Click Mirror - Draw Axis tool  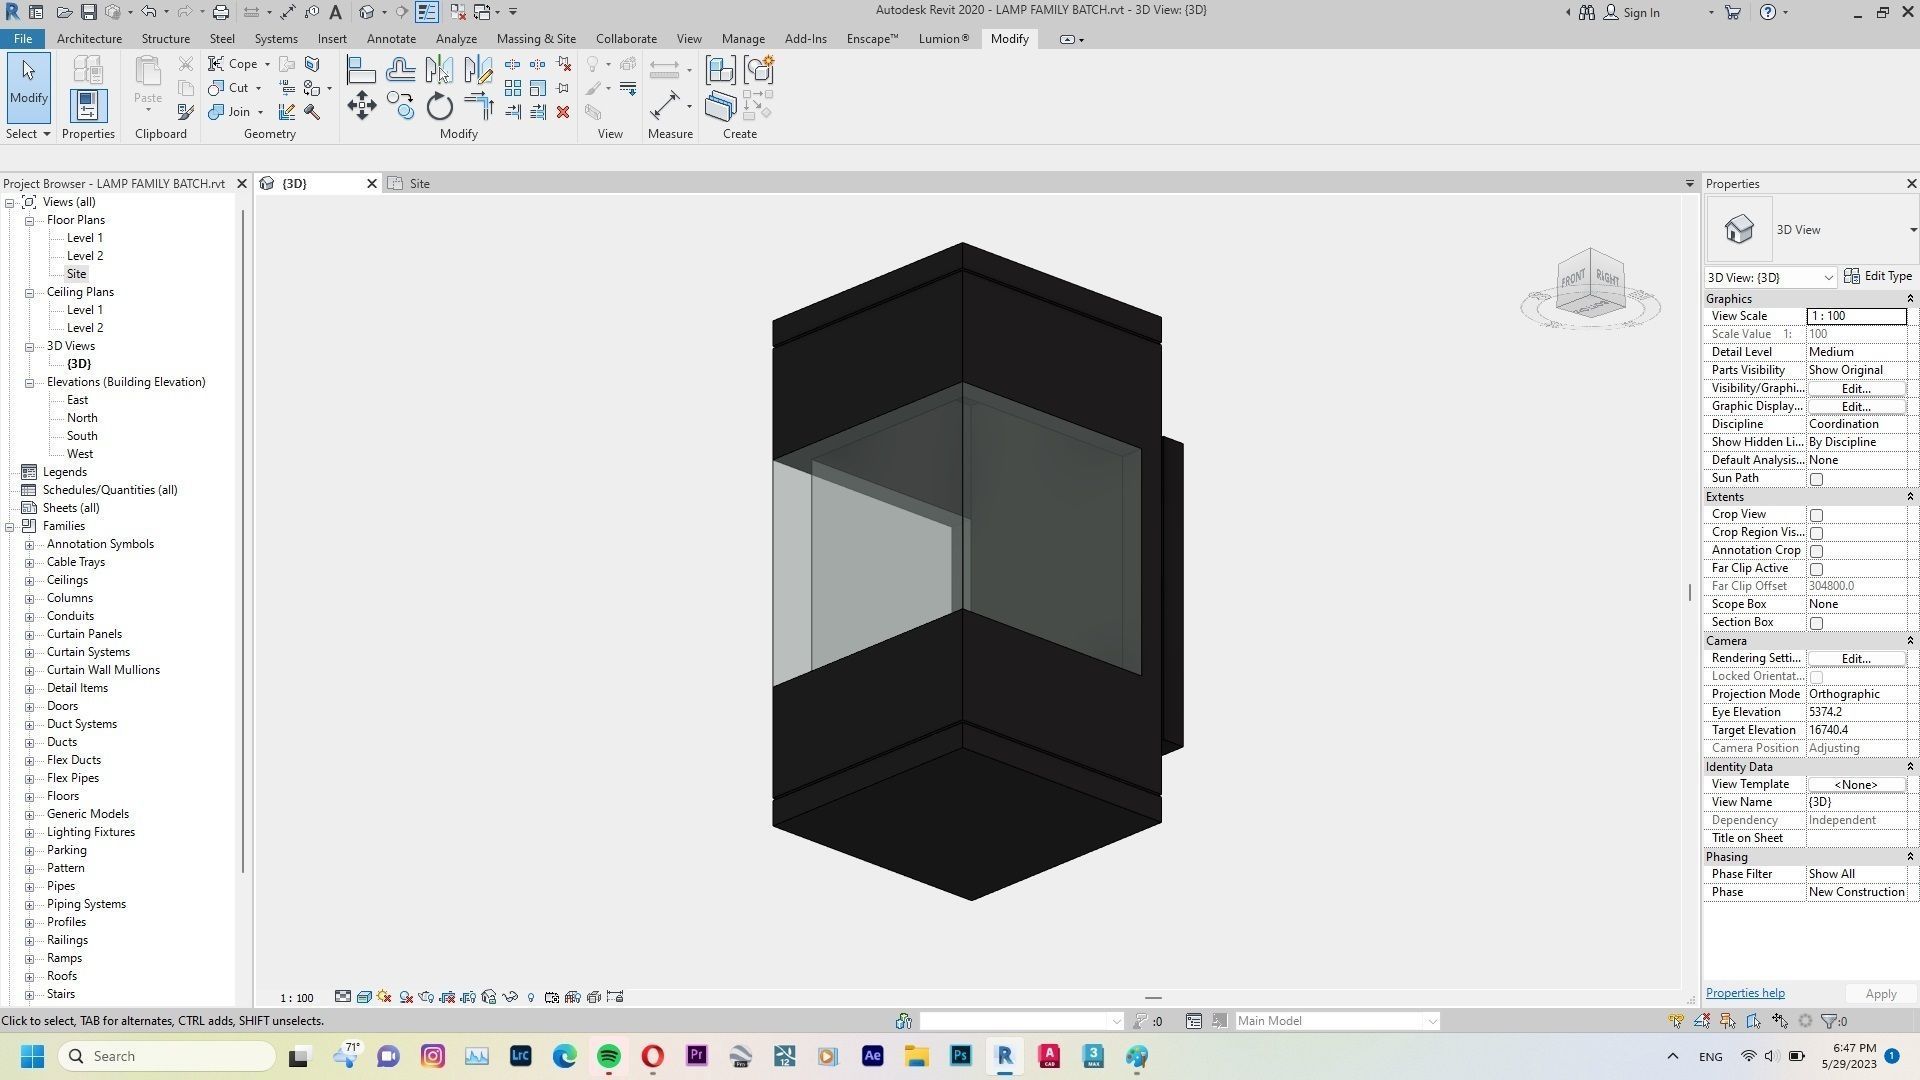coord(478,70)
